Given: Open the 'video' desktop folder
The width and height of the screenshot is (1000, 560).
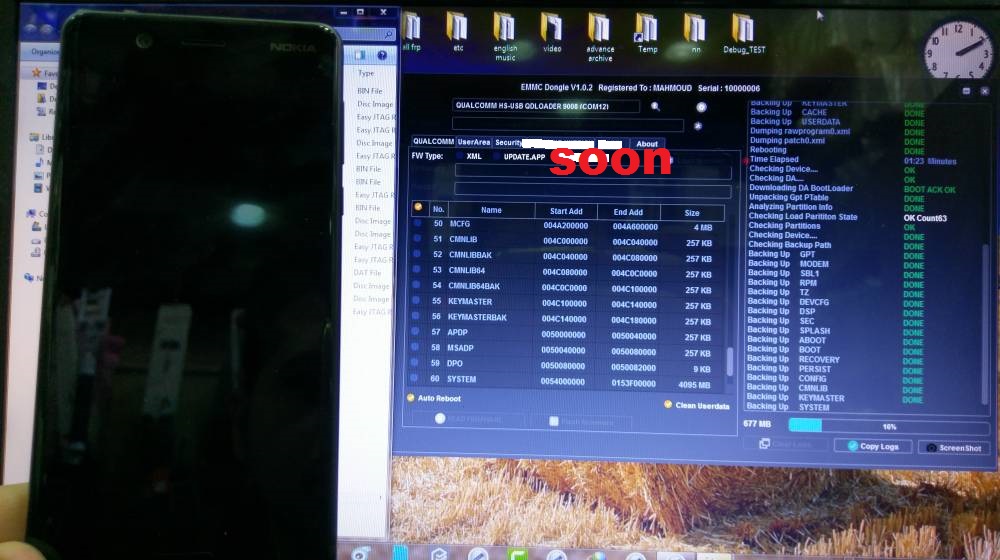Looking at the screenshot, I should coord(552,33).
